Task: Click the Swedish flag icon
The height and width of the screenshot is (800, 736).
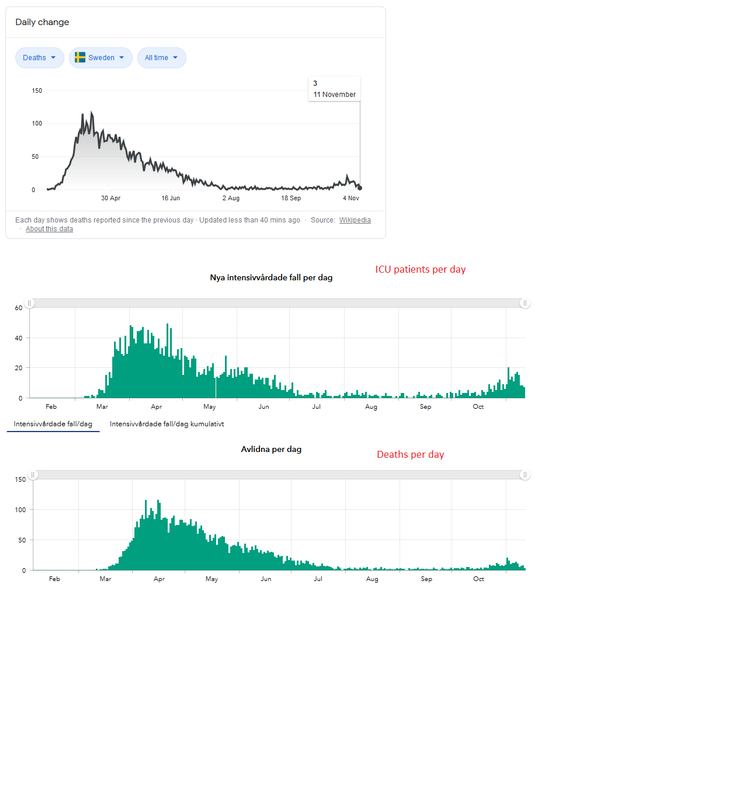Action: 80,58
